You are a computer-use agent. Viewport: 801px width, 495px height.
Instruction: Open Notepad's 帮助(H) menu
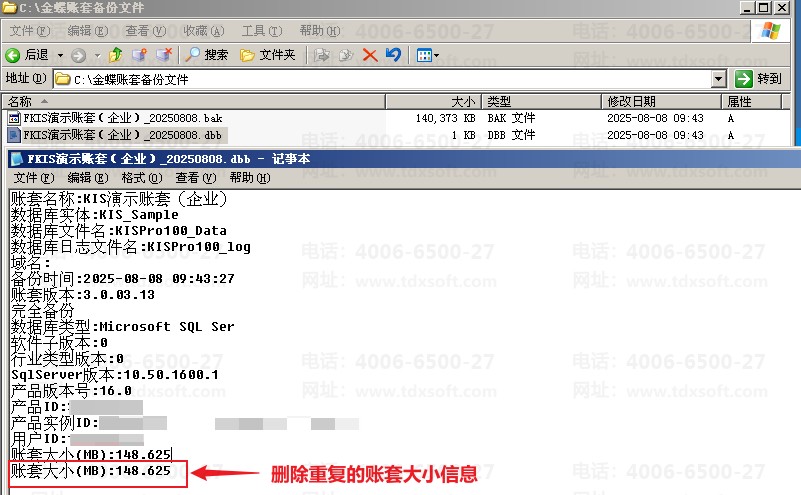pyautogui.click(x=250, y=178)
